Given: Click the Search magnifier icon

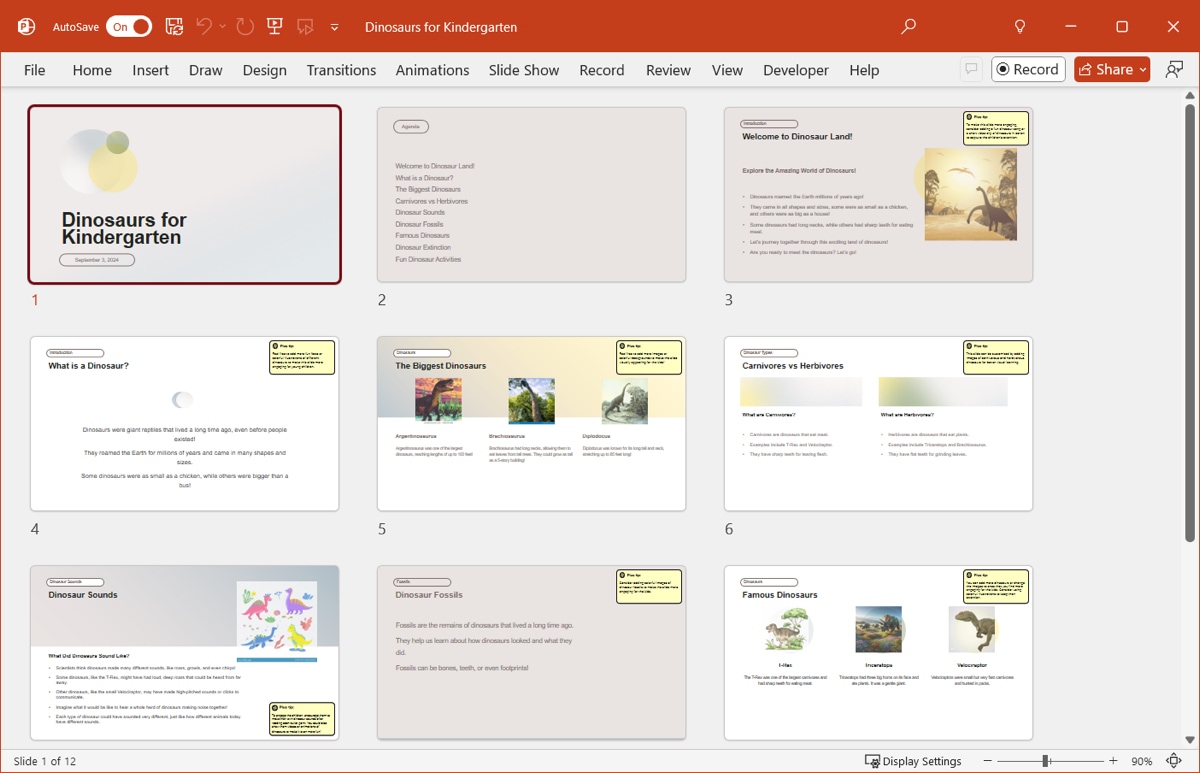Looking at the screenshot, I should tap(908, 27).
